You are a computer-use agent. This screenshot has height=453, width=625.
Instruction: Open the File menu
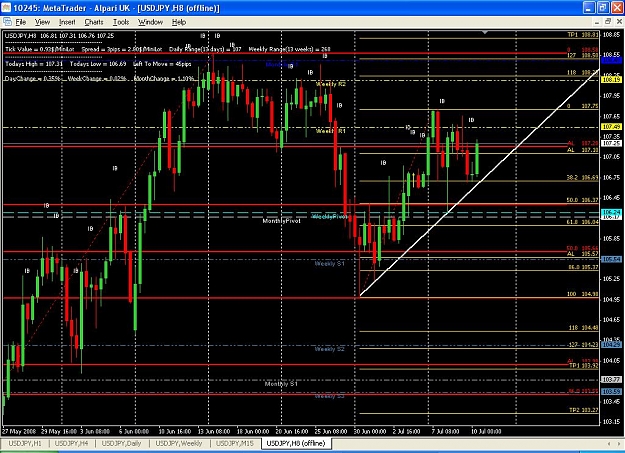tap(21, 22)
